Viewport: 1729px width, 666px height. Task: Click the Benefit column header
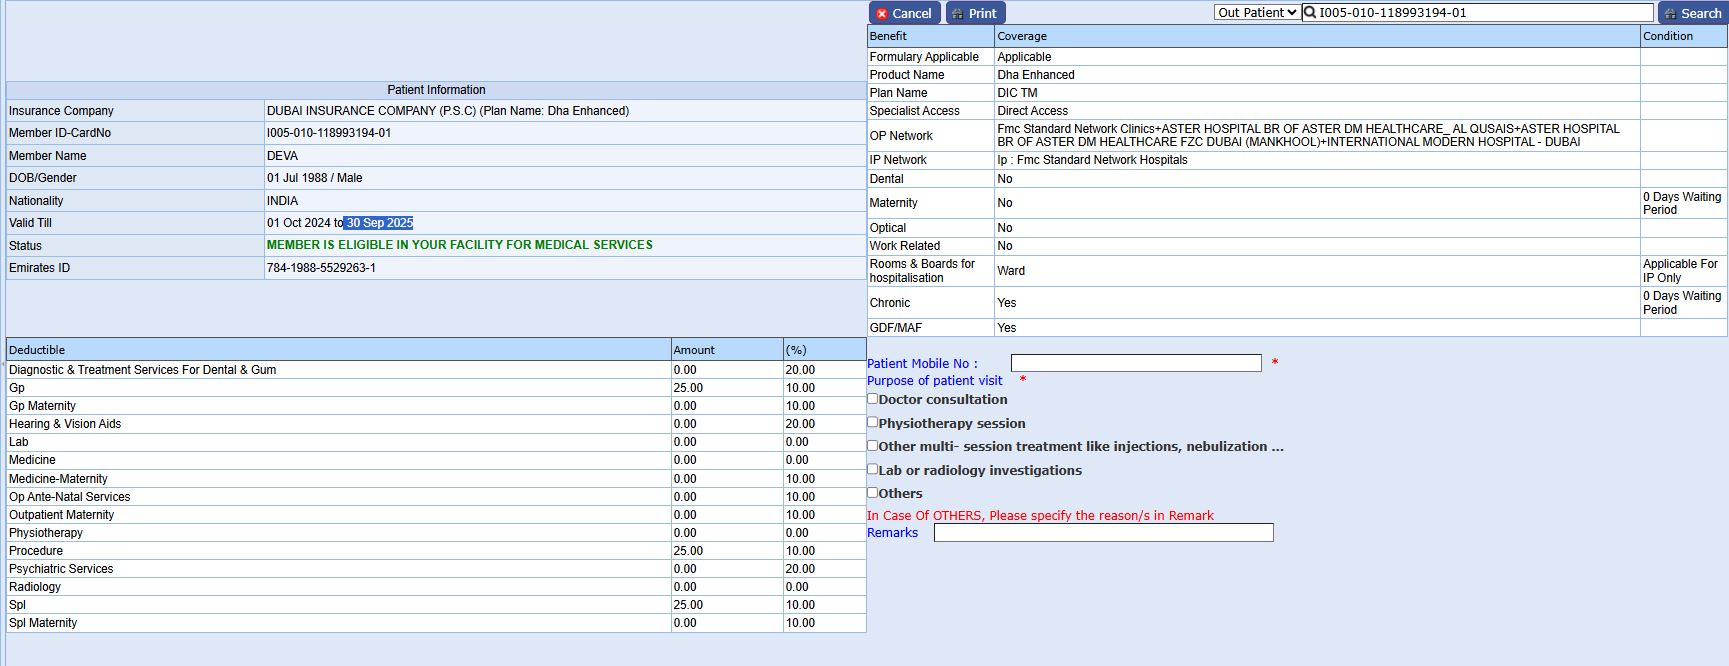pyautogui.click(x=888, y=36)
